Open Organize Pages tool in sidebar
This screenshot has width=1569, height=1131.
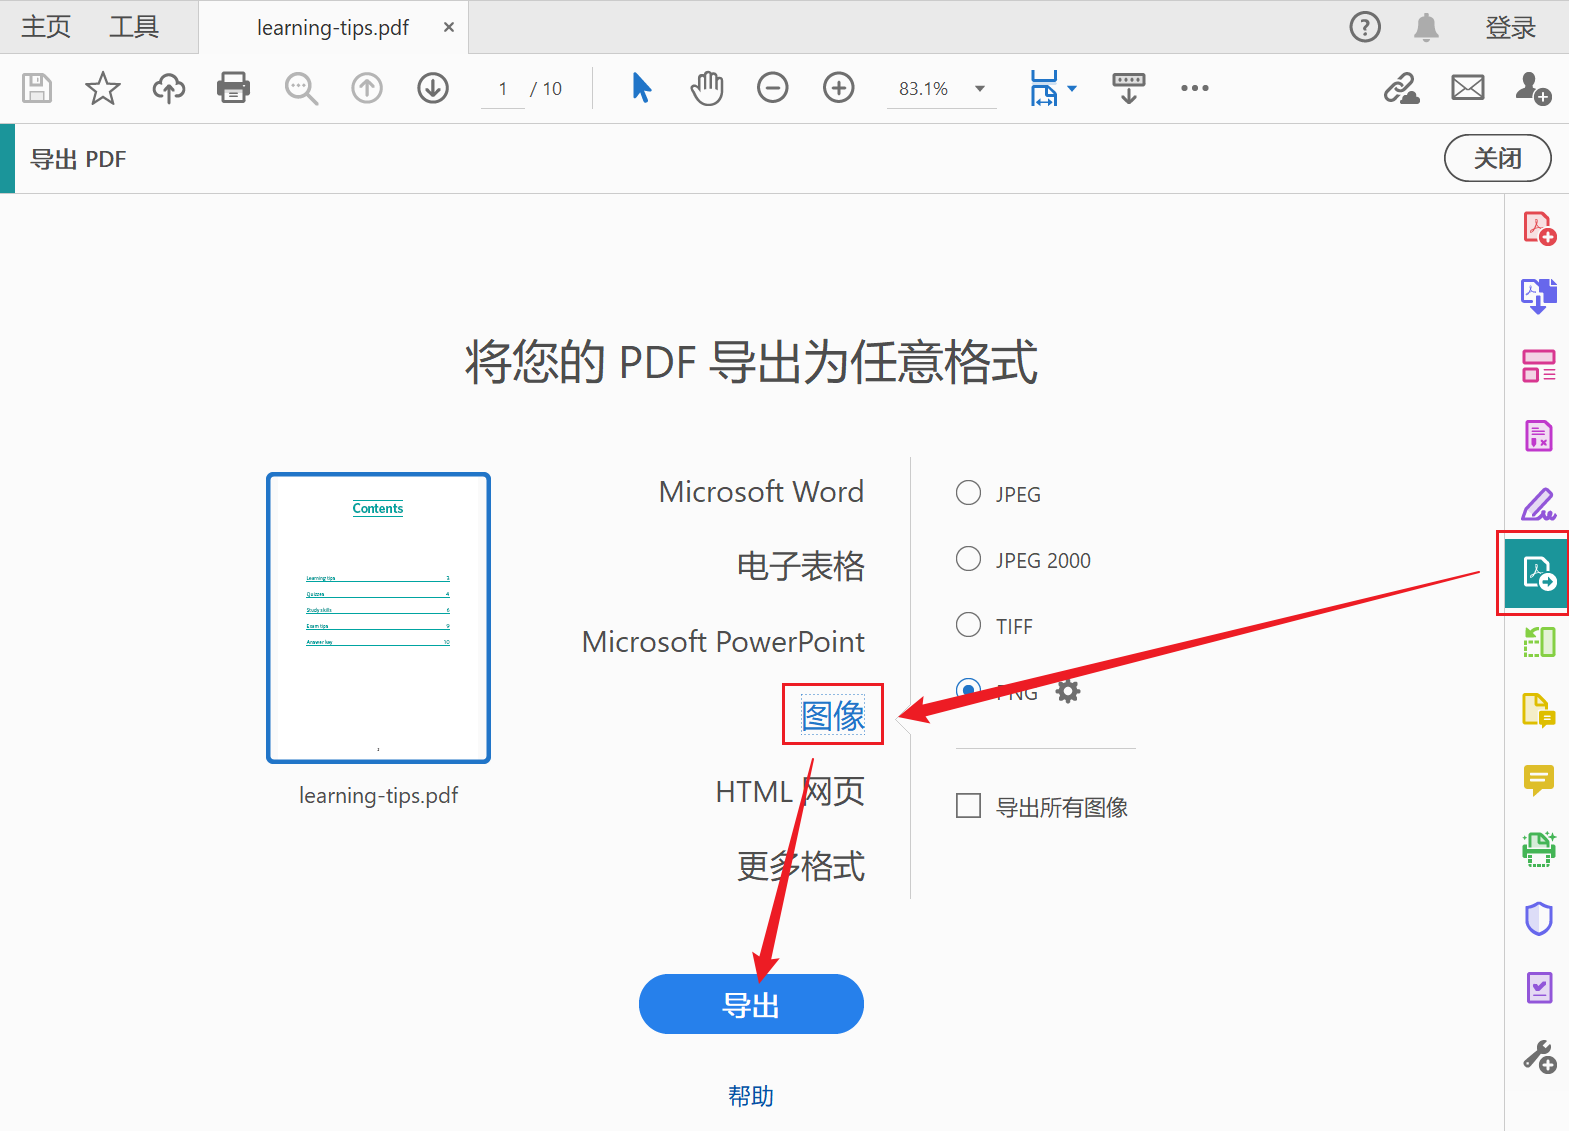coord(1539,366)
